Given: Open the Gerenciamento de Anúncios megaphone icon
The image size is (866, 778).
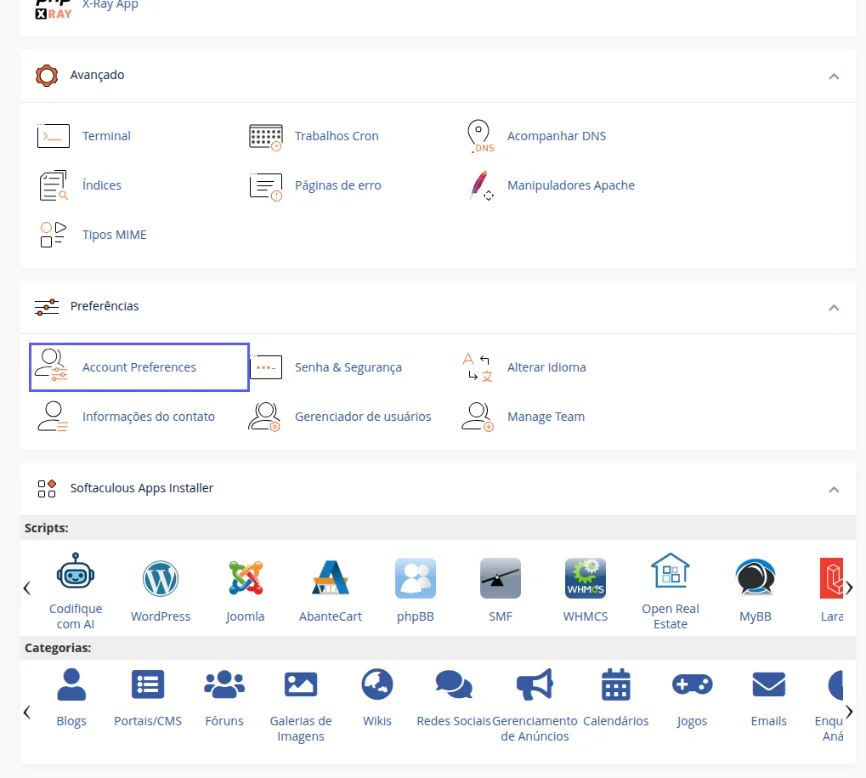Looking at the screenshot, I should (535, 685).
